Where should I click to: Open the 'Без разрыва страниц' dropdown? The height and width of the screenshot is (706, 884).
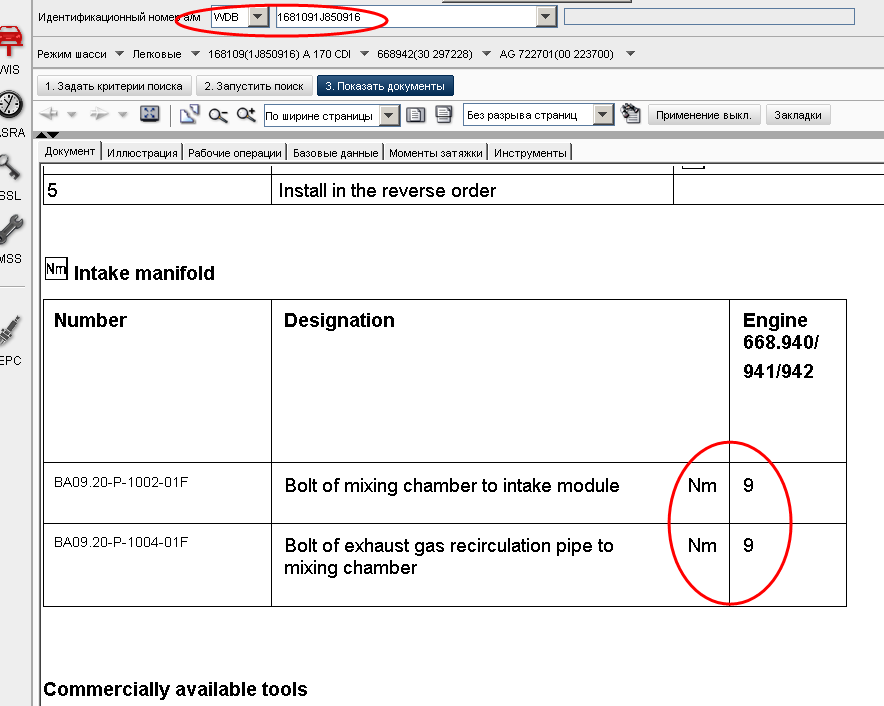603,115
